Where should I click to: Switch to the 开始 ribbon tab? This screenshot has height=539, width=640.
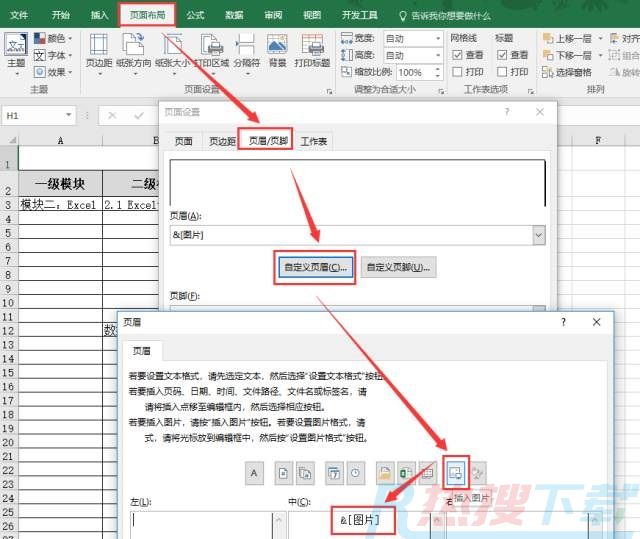tap(61, 16)
